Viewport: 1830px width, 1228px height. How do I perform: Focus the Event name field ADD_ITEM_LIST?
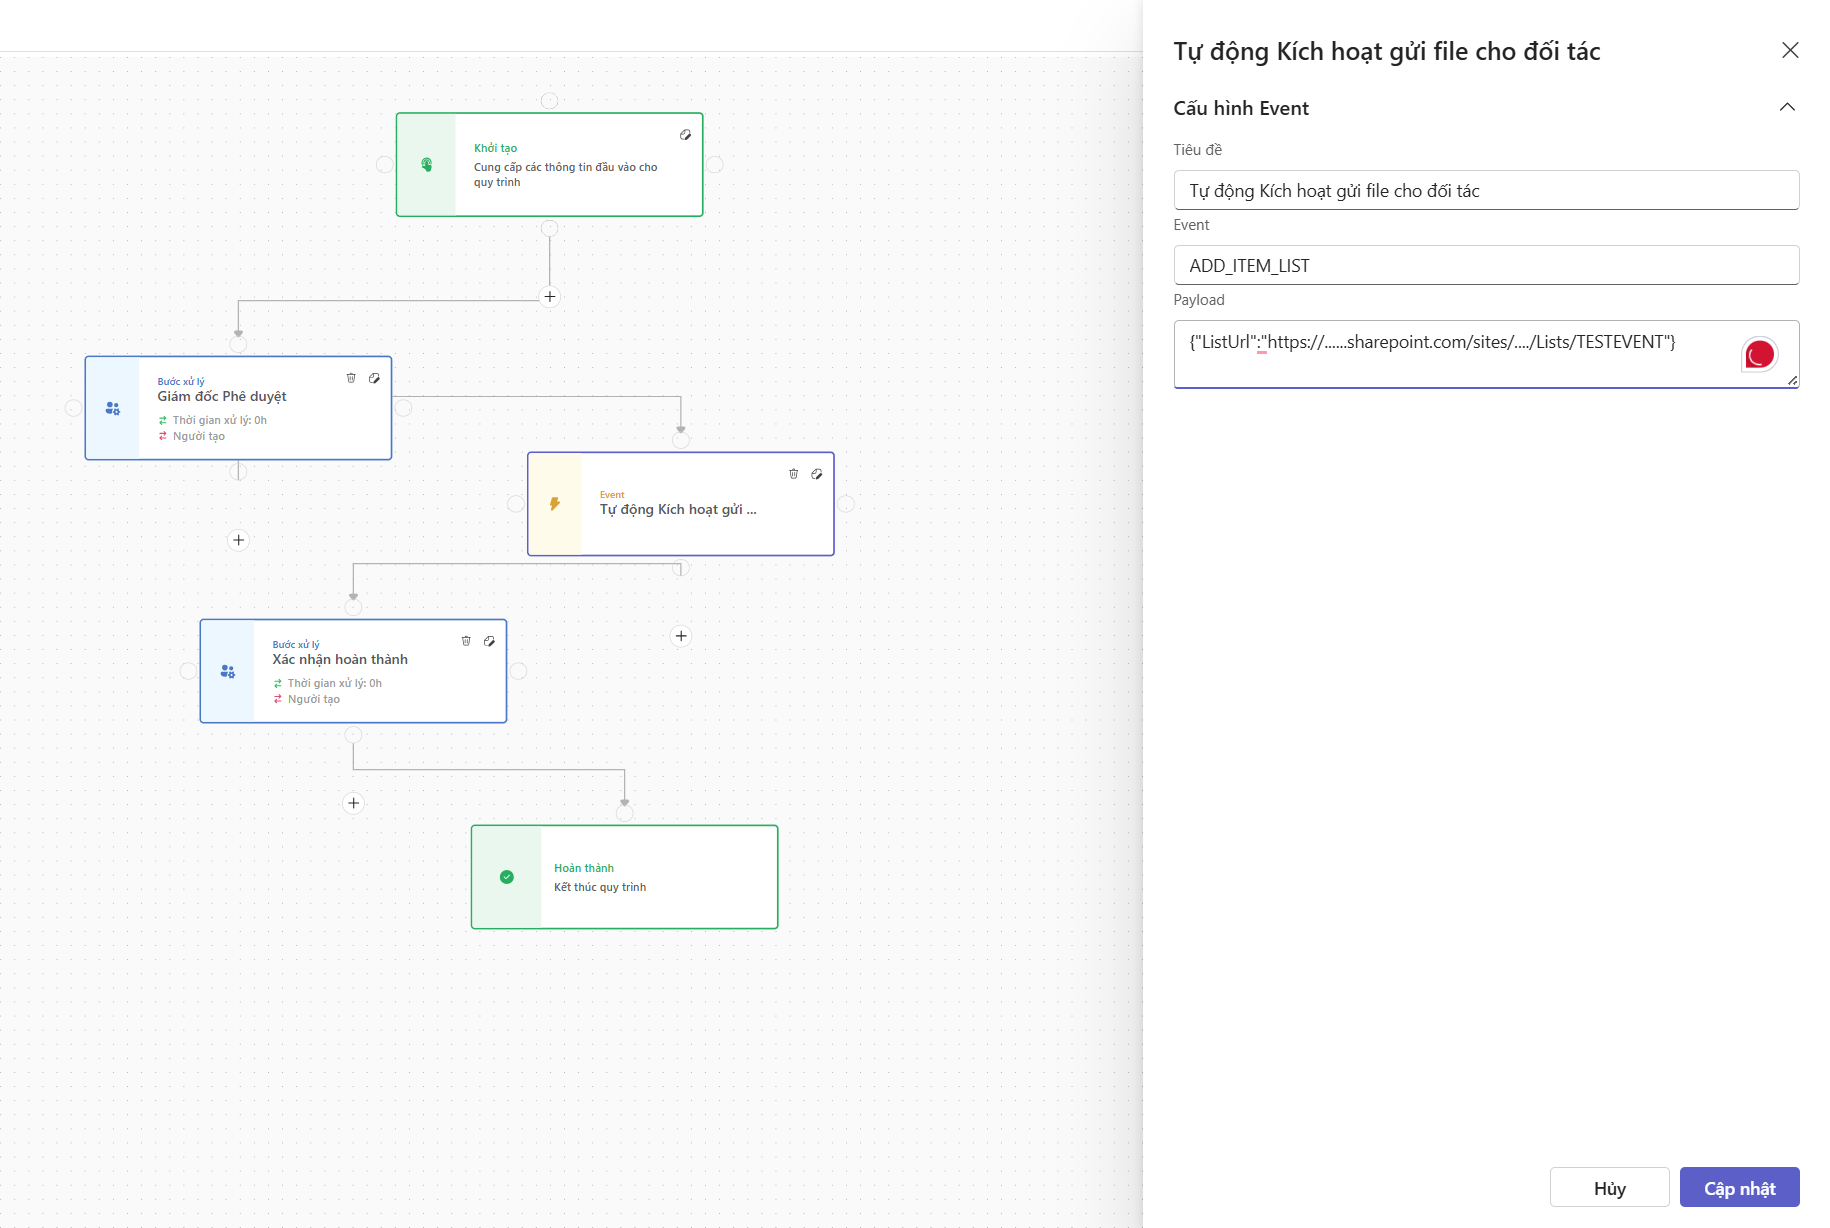click(x=1486, y=266)
